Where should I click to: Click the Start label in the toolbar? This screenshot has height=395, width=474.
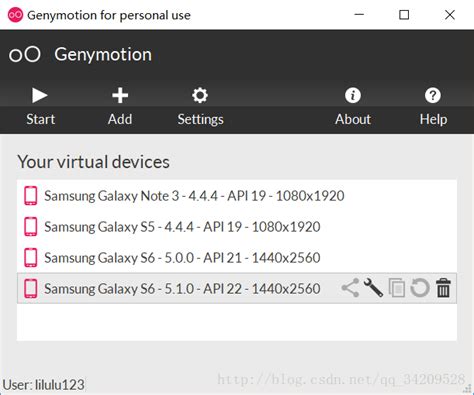click(x=40, y=119)
